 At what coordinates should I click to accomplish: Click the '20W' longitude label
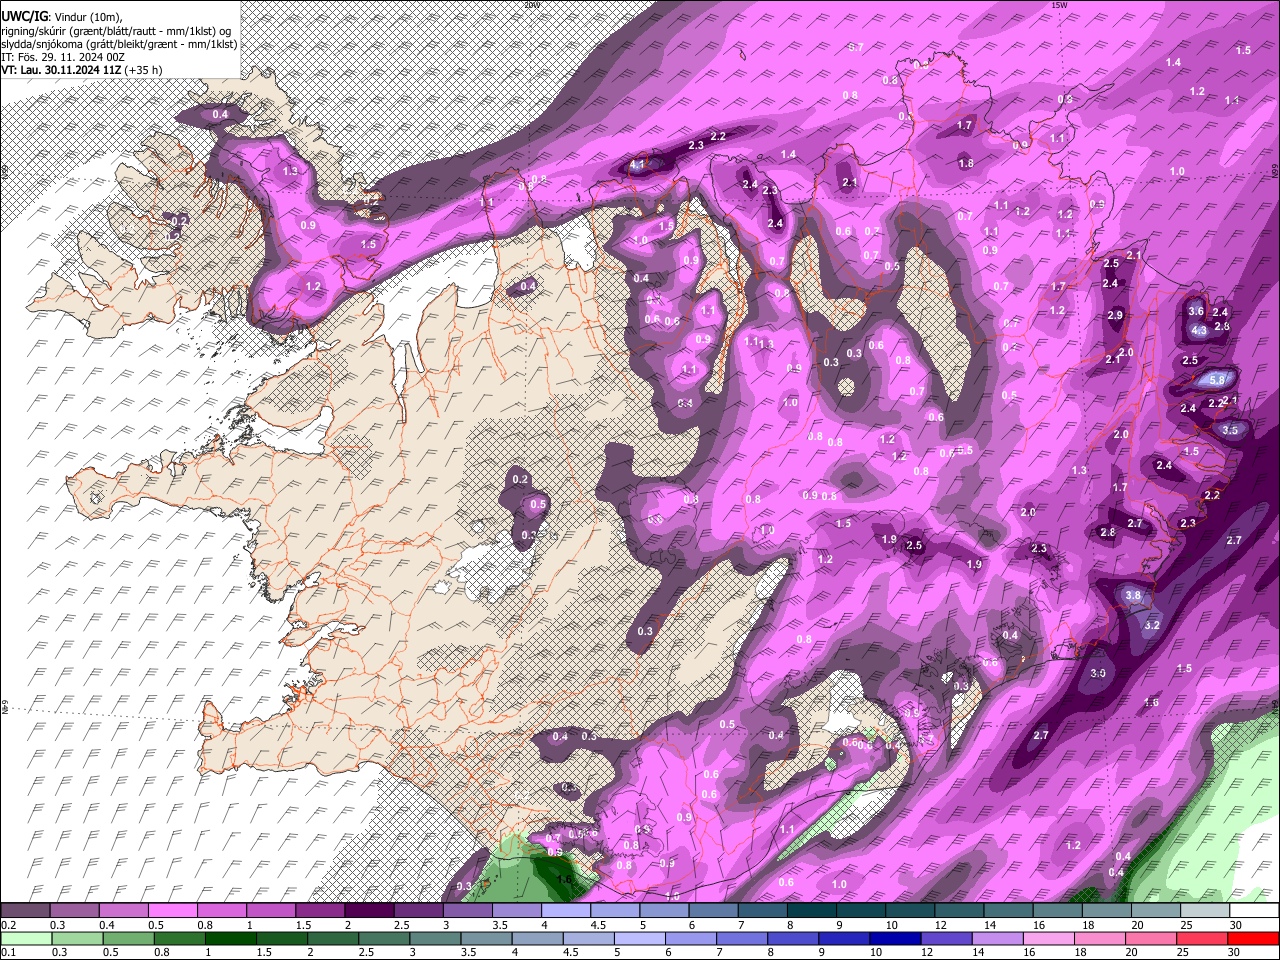(x=531, y=5)
